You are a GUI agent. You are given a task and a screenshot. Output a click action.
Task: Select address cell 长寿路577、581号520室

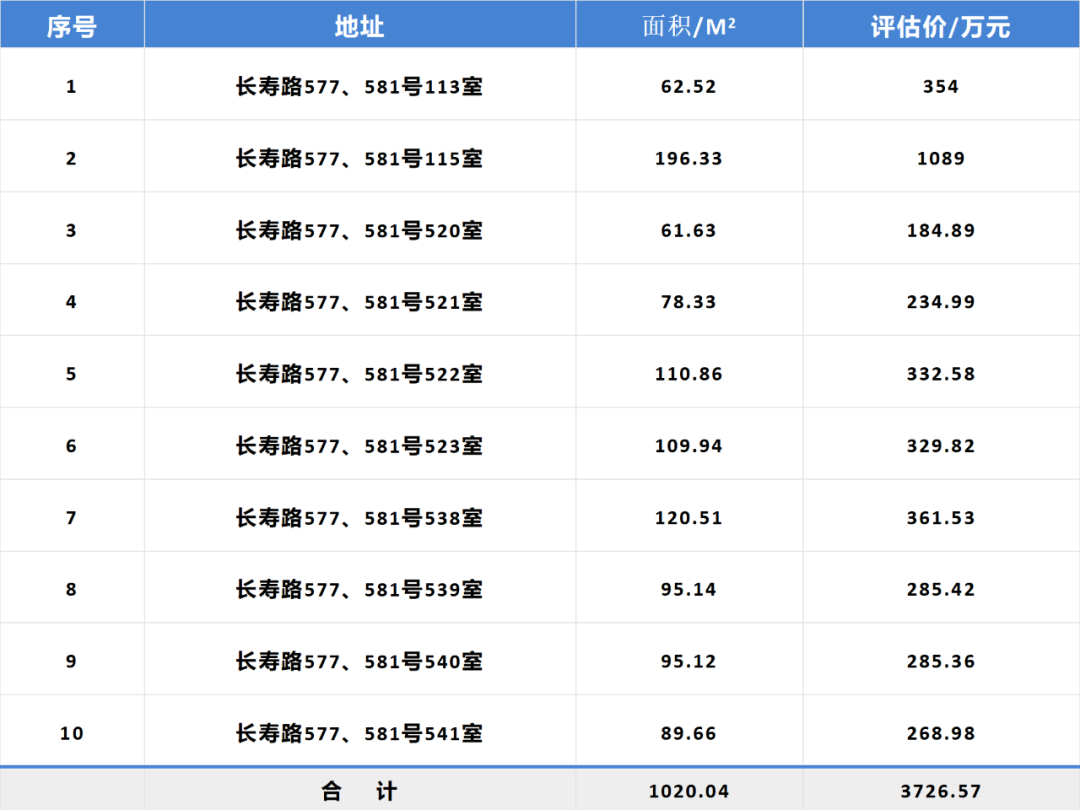(x=360, y=230)
